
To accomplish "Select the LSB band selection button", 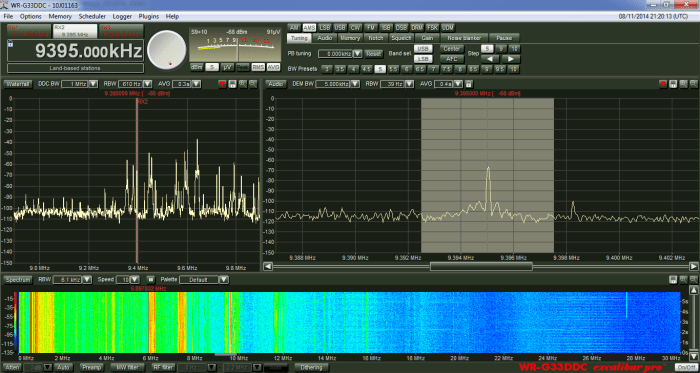I will (x=423, y=59).
